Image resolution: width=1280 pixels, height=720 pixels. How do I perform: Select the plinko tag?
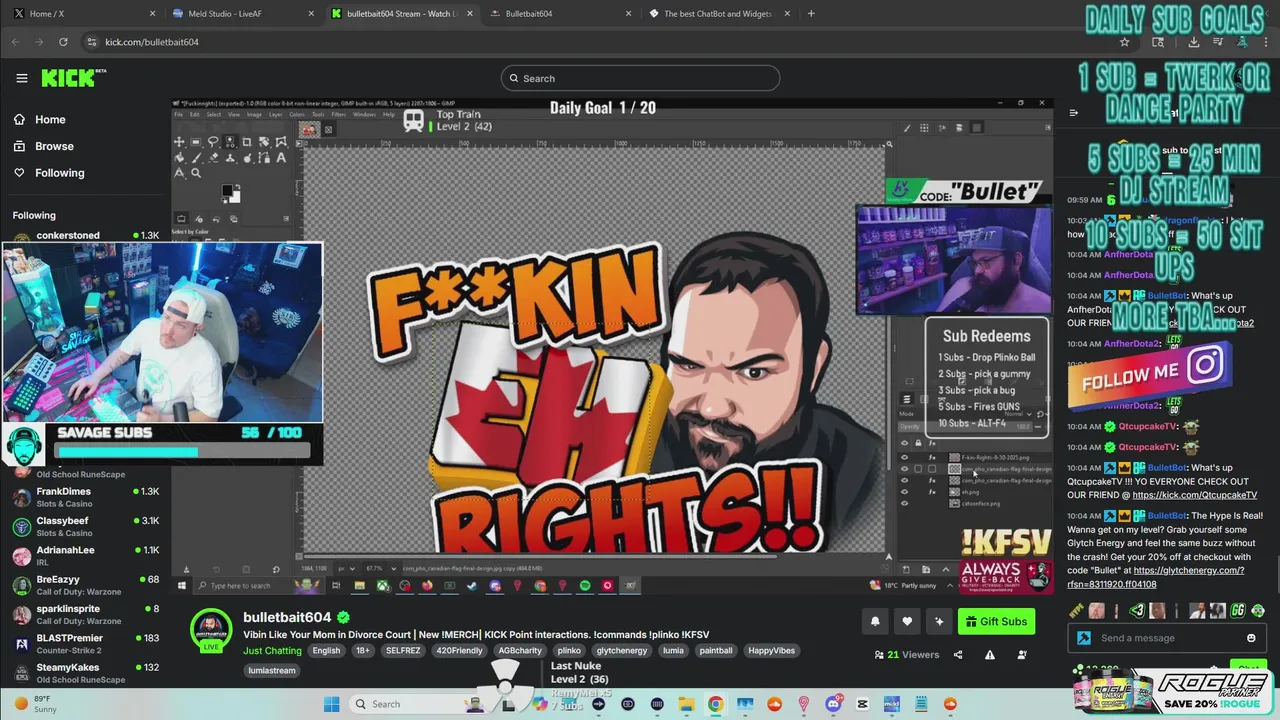[x=569, y=650]
